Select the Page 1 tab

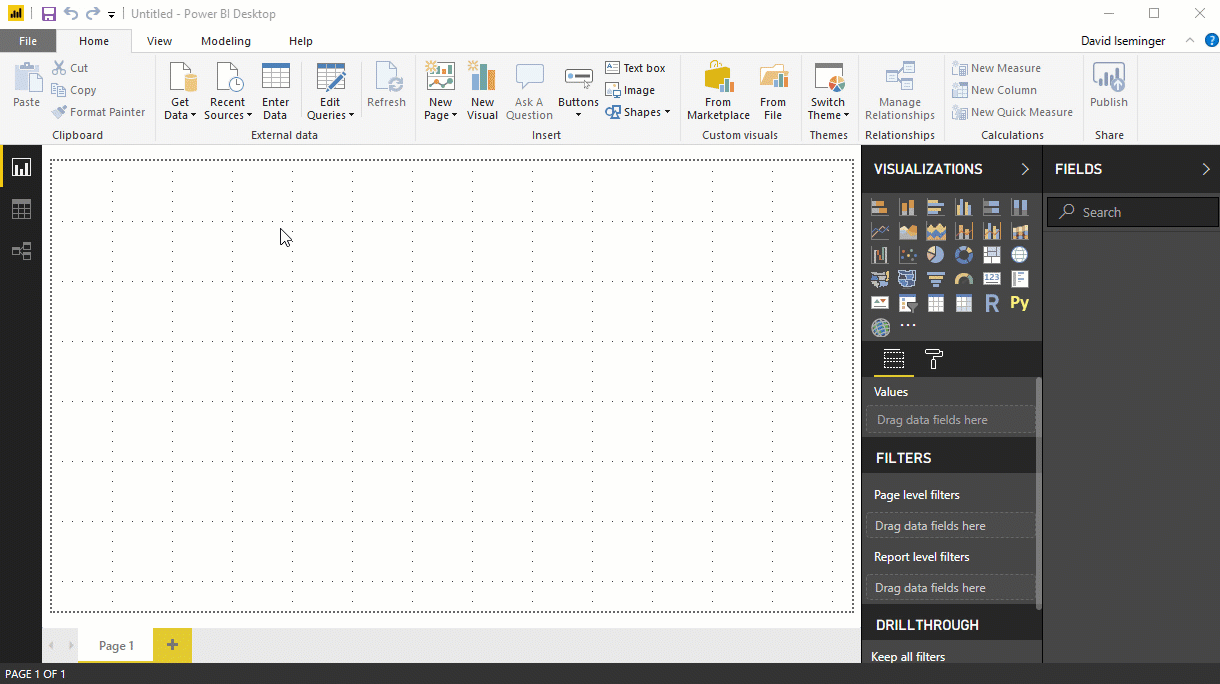coord(116,645)
